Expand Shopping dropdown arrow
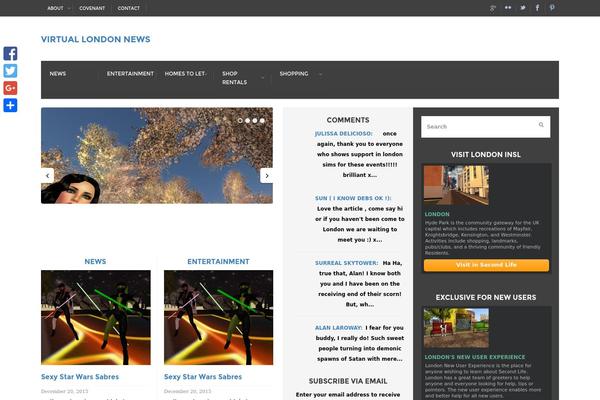Viewport: 600px width, 400px height. point(321,74)
